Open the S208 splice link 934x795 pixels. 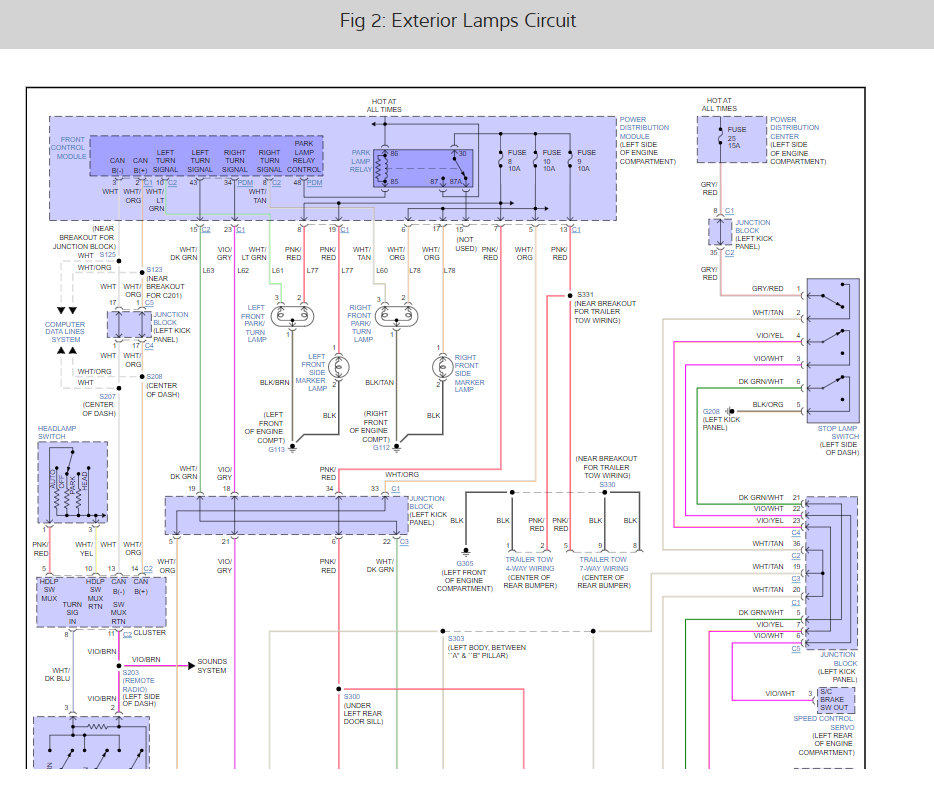tap(154, 376)
